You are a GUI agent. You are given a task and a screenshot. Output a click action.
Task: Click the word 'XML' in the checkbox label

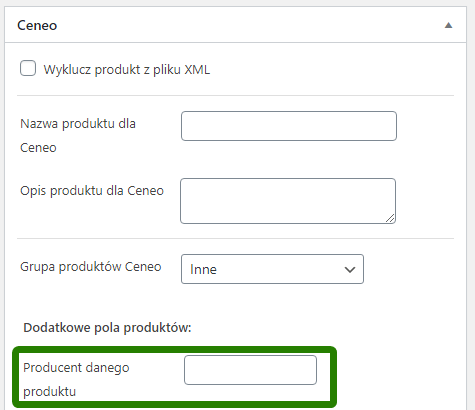click(197, 70)
